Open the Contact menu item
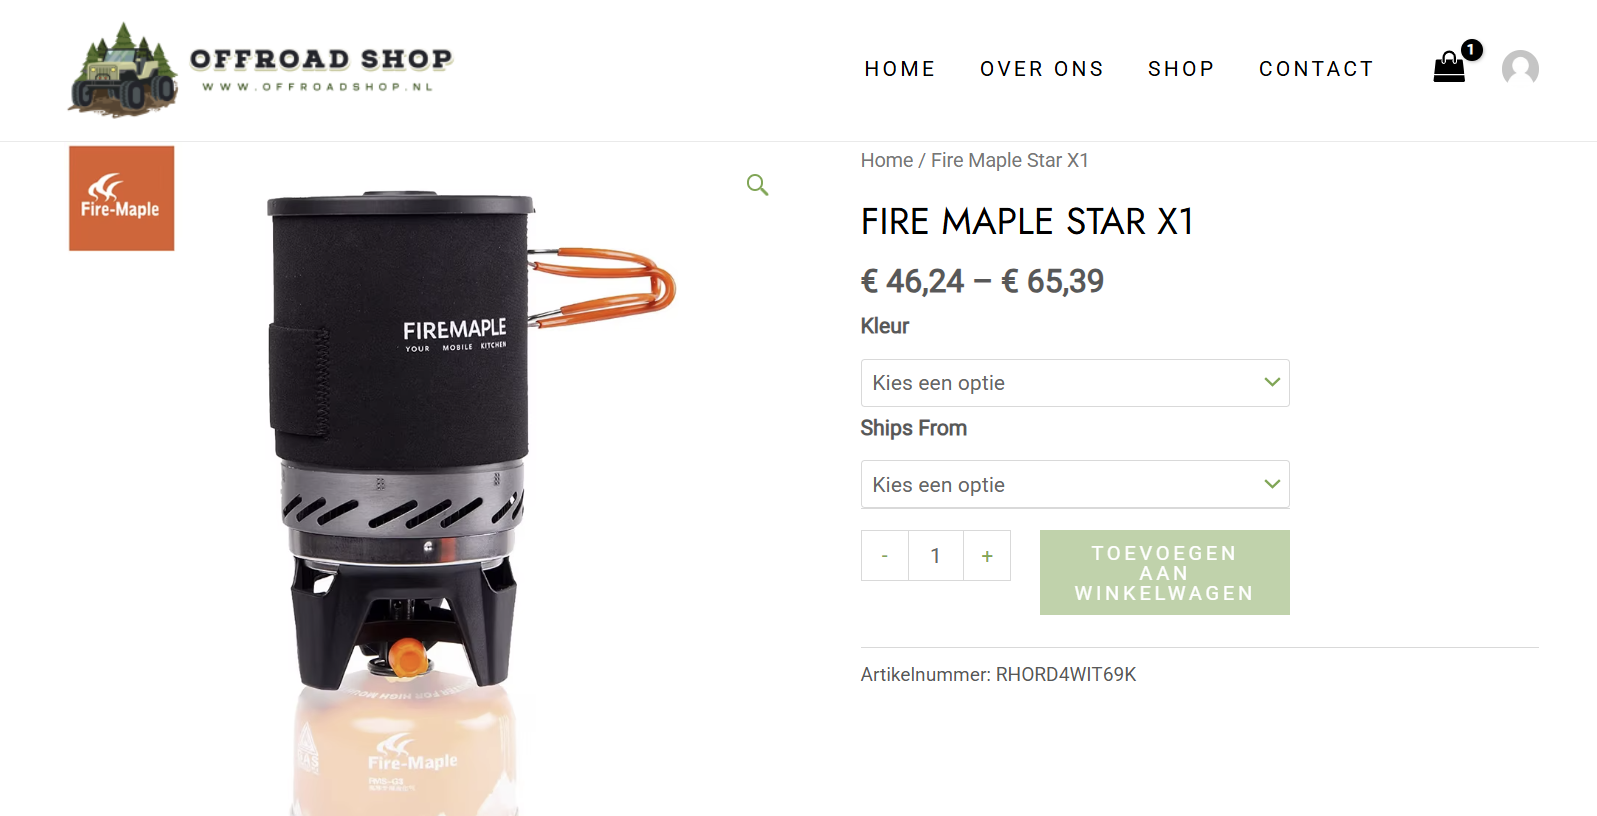This screenshot has height=816, width=1597. point(1316,69)
